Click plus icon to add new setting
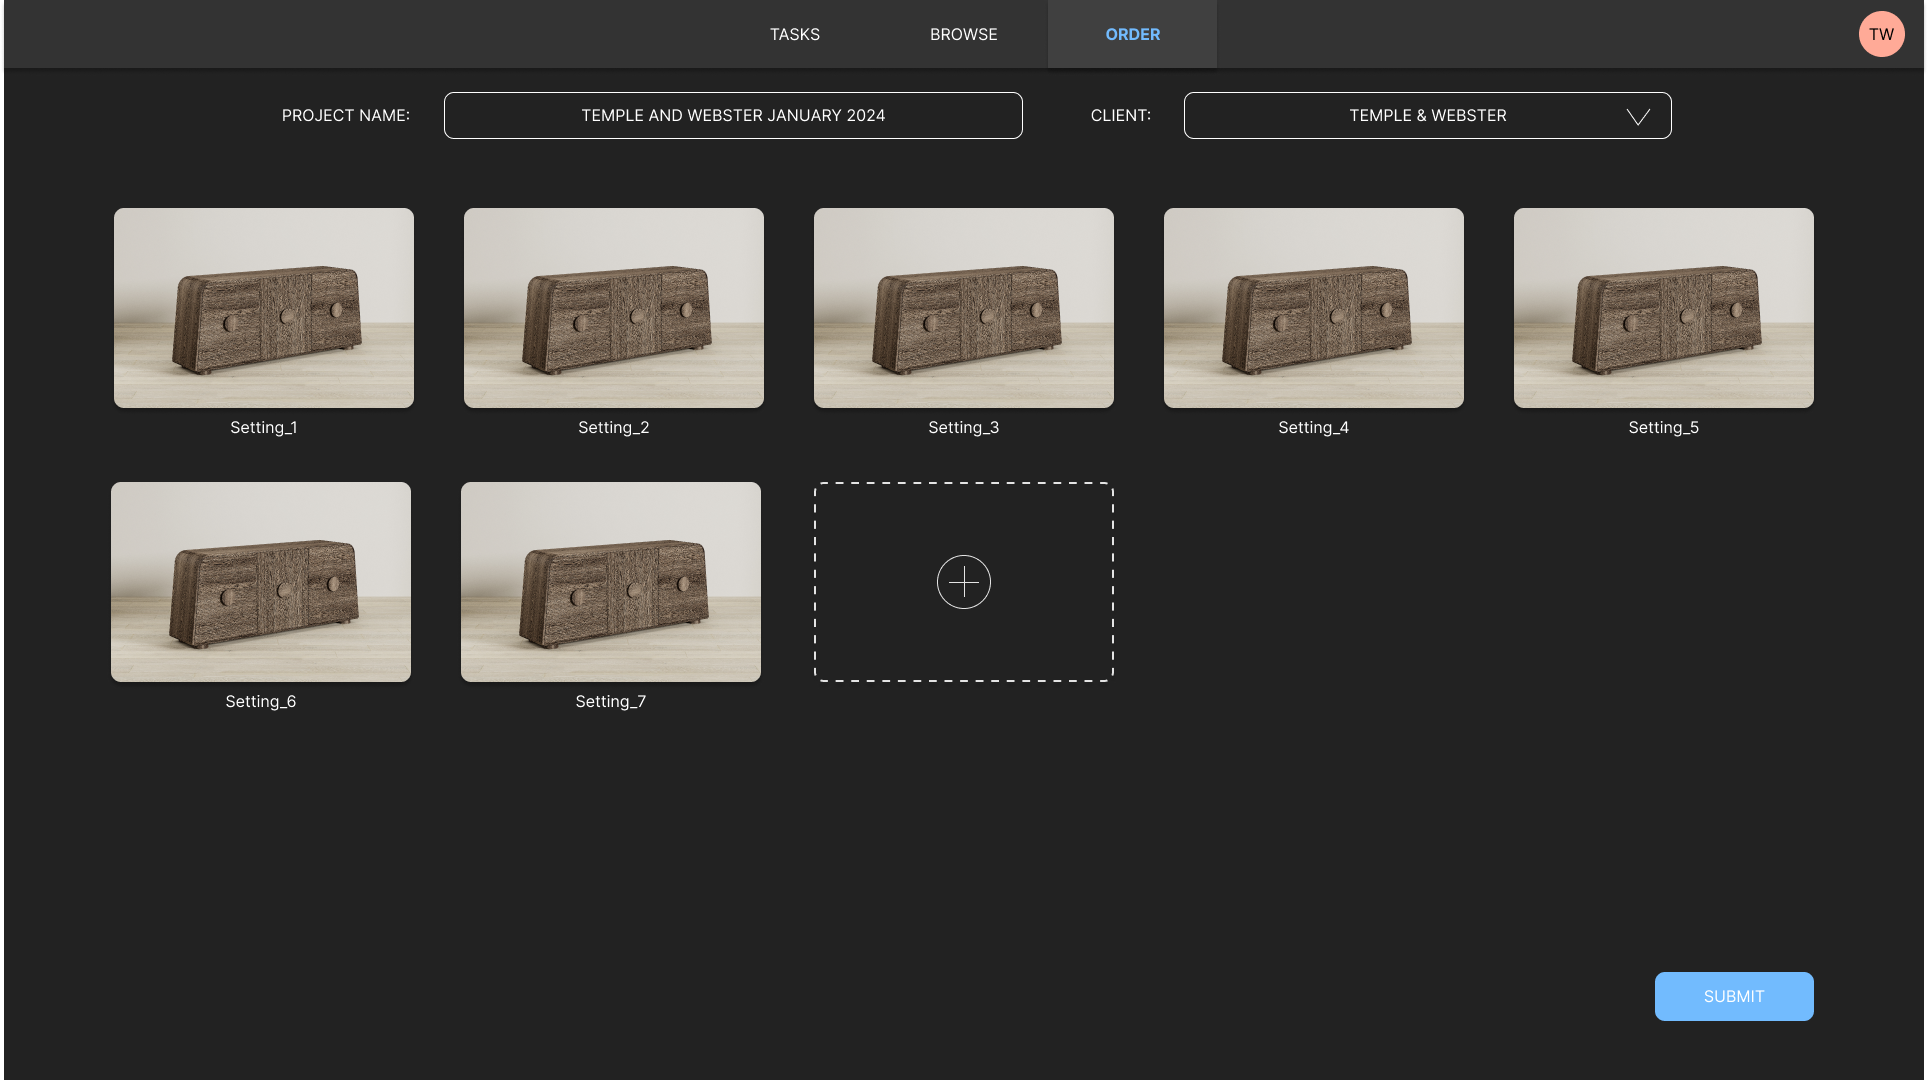The image size is (1928, 1080). click(x=964, y=582)
